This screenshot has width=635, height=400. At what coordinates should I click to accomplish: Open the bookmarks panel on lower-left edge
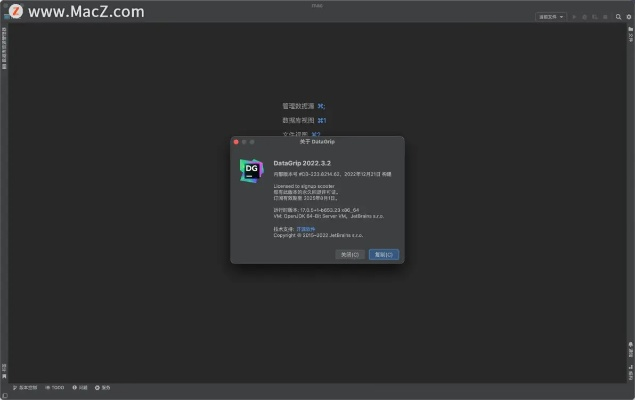[x=4, y=368]
